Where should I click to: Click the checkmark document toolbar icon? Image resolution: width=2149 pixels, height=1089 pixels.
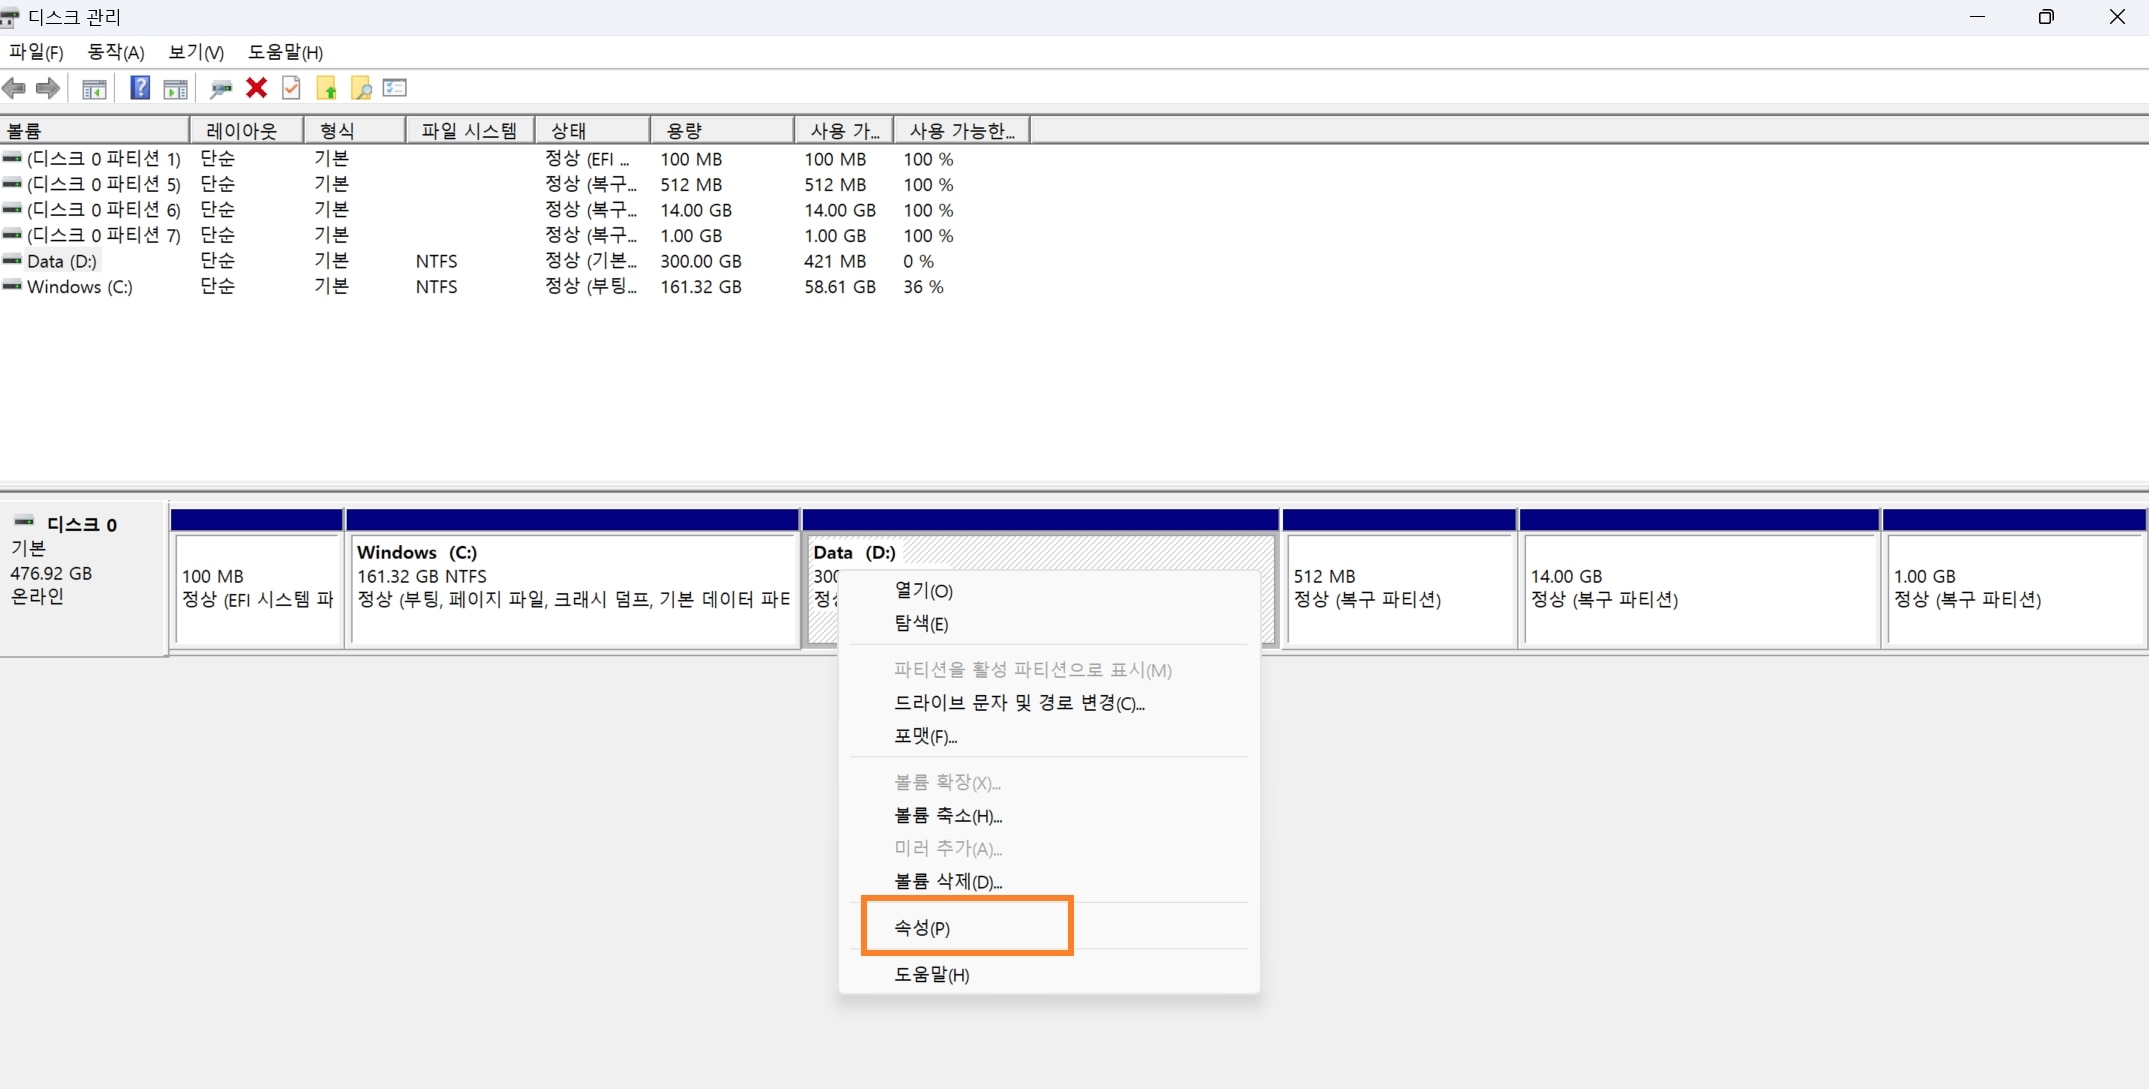290,88
